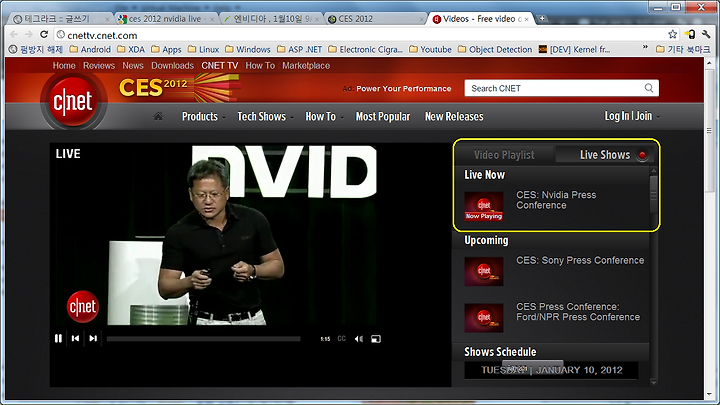Open Ford/NPR Press Conference thumbnail
Image resolution: width=720 pixels, height=405 pixels.
click(484, 318)
